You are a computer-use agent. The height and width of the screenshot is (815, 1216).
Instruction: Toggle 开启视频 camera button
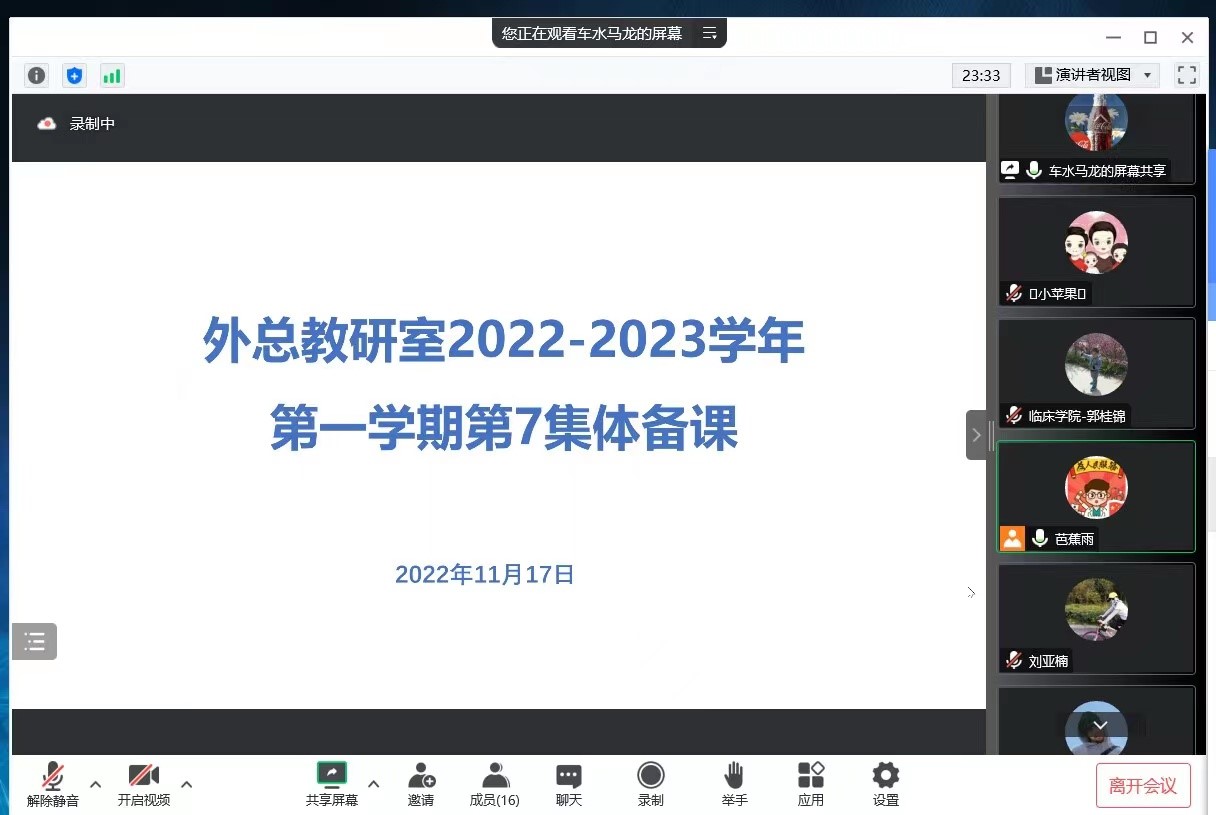pos(144,783)
